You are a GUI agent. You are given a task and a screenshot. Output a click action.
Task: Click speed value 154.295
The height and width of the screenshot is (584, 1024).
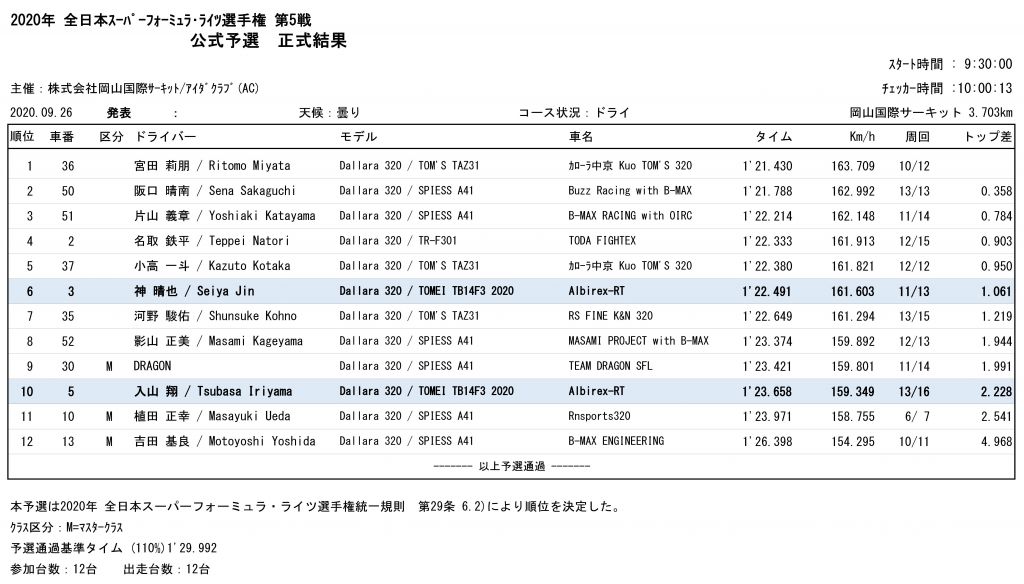(x=853, y=442)
